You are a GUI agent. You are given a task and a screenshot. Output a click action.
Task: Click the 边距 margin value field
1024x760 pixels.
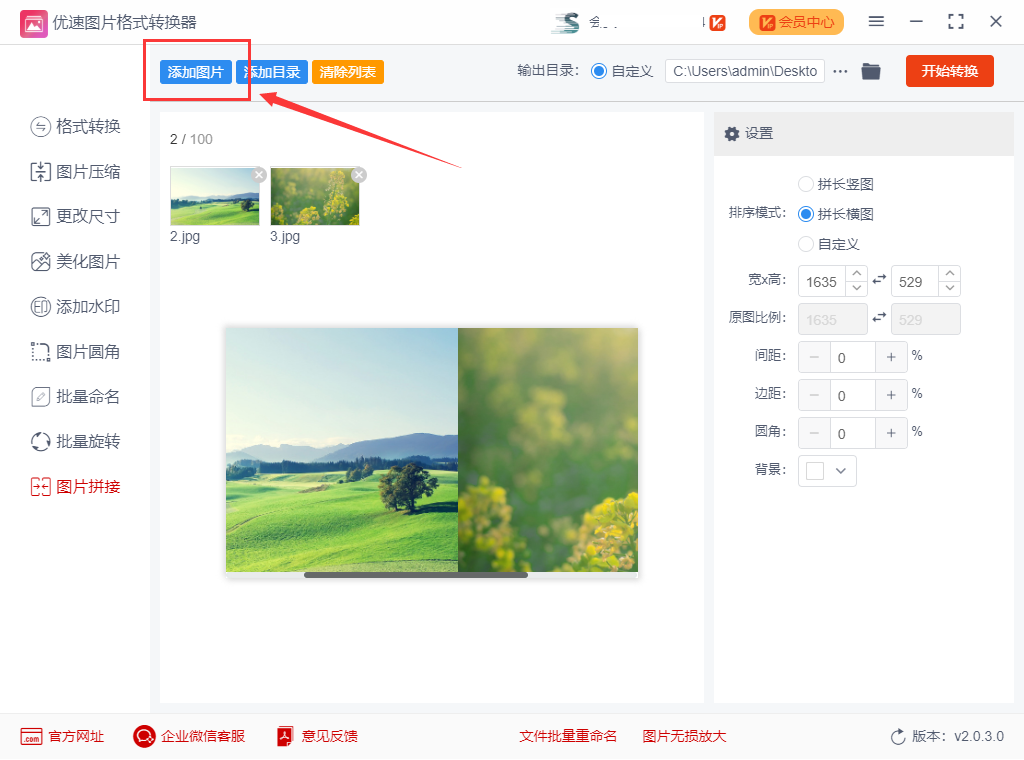click(x=853, y=395)
